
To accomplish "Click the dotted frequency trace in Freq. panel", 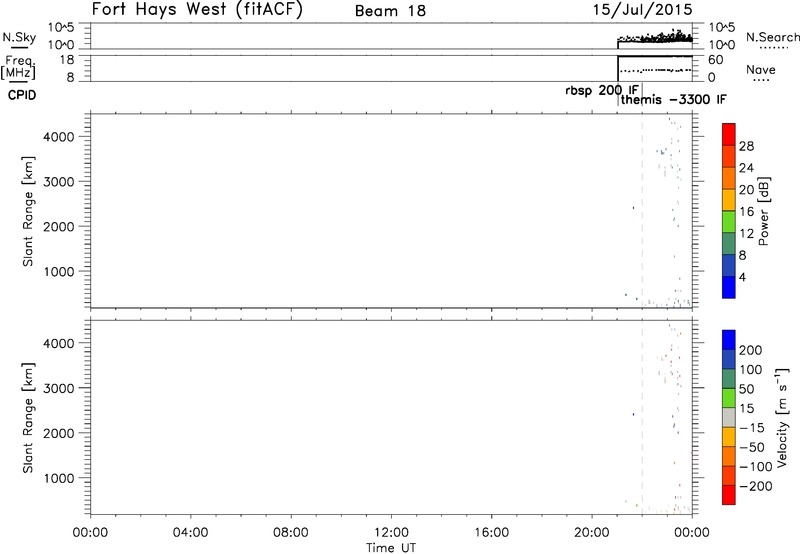I will click(655, 70).
